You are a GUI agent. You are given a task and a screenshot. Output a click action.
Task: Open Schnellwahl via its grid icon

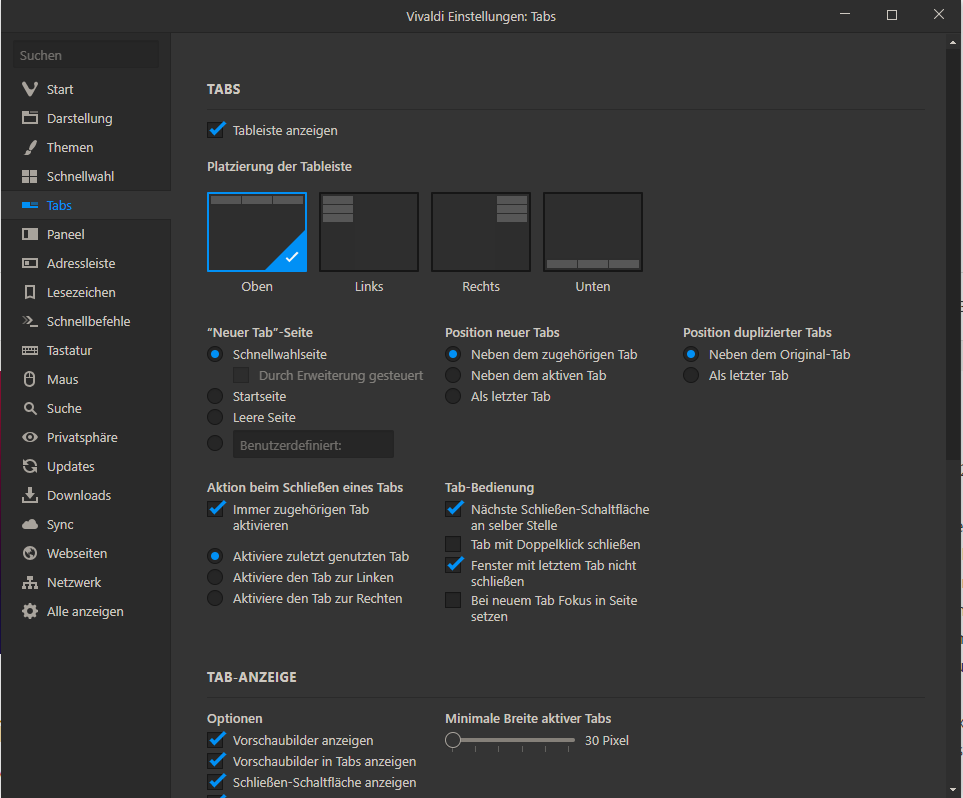pyautogui.click(x=30, y=176)
